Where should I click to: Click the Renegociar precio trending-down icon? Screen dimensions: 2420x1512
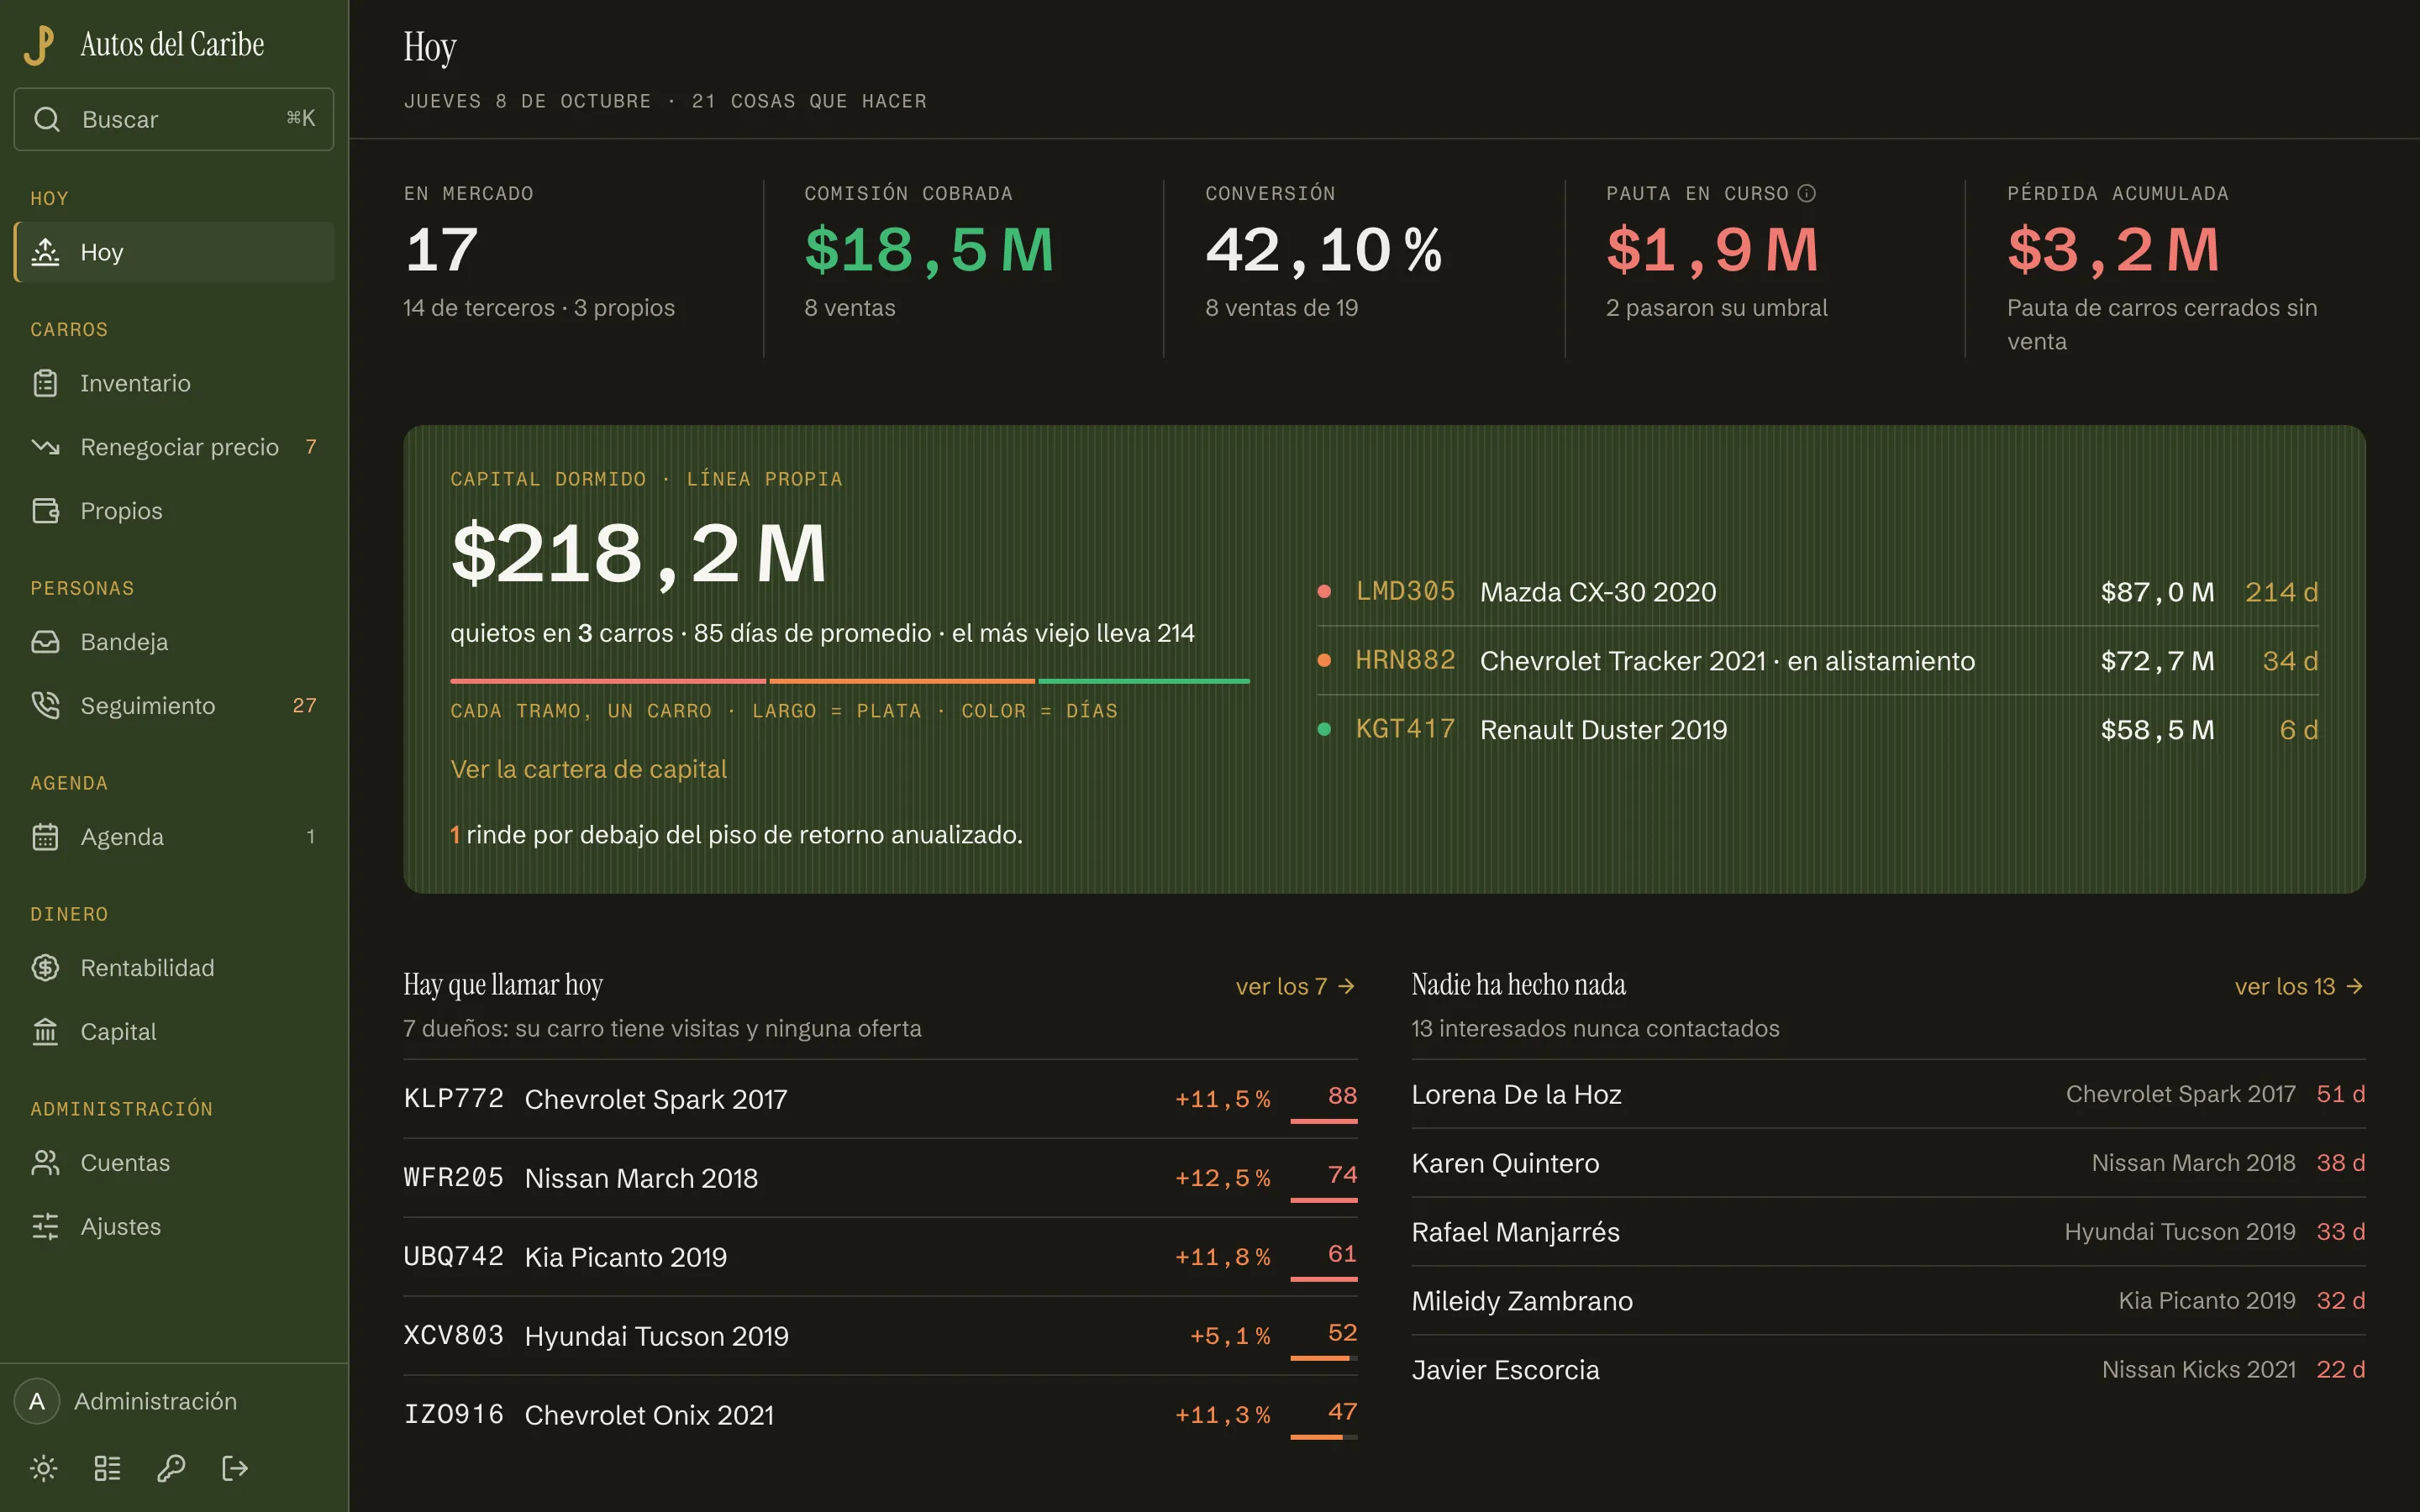[x=45, y=447]
